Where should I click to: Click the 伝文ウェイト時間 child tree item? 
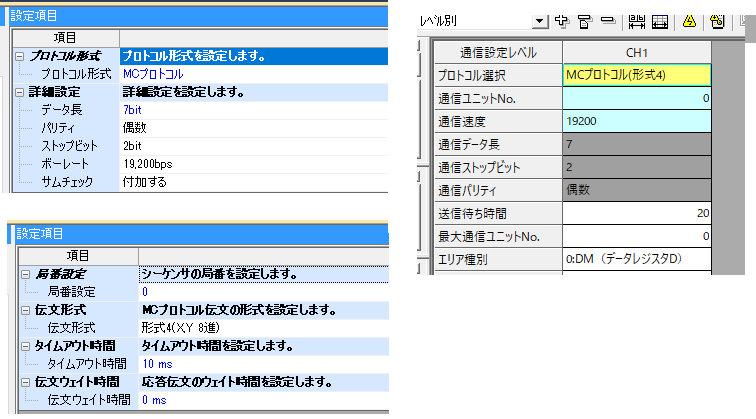89,400
